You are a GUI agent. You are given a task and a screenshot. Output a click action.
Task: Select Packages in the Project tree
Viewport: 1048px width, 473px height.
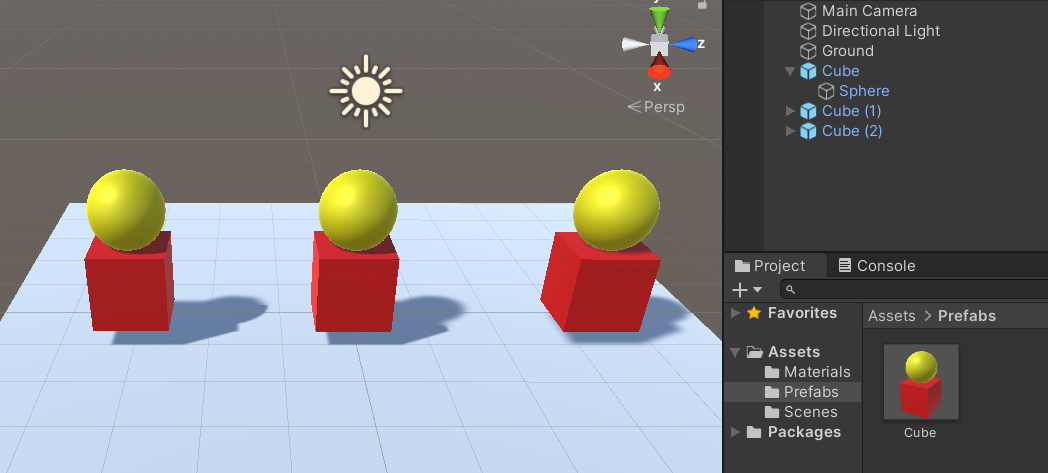pyautogui.click(x=804, y=432)
